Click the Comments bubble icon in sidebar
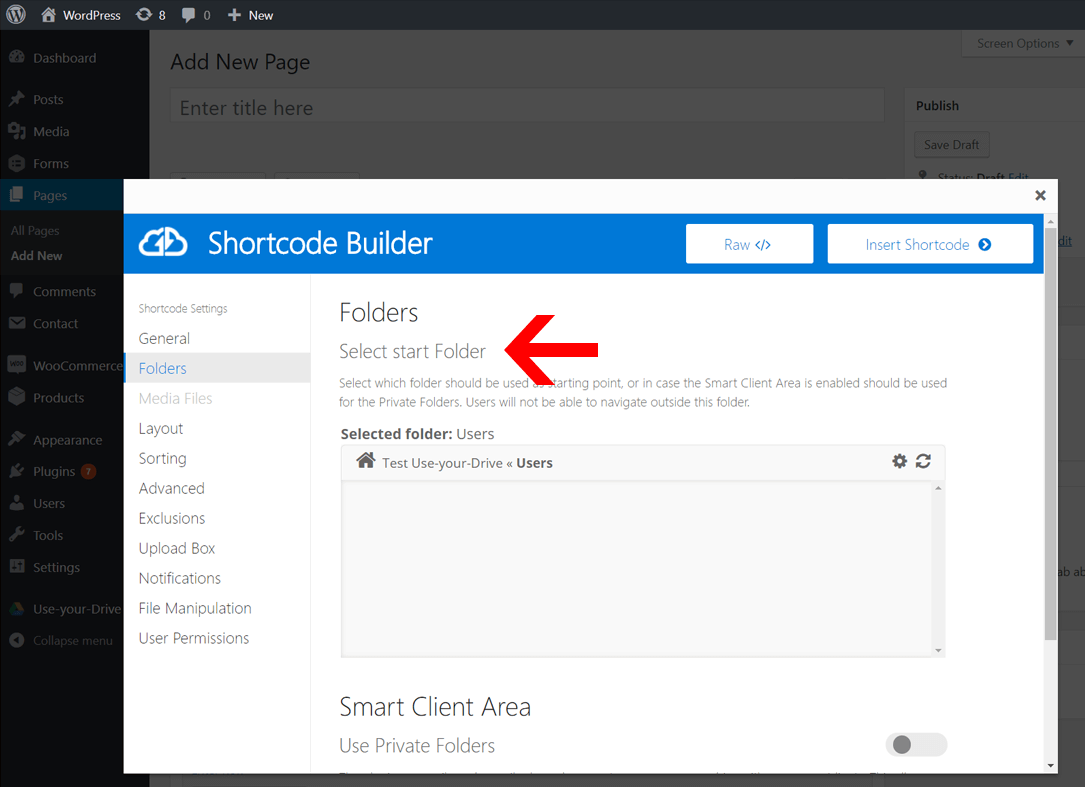The image size is (1085, 787). point(17,291)
